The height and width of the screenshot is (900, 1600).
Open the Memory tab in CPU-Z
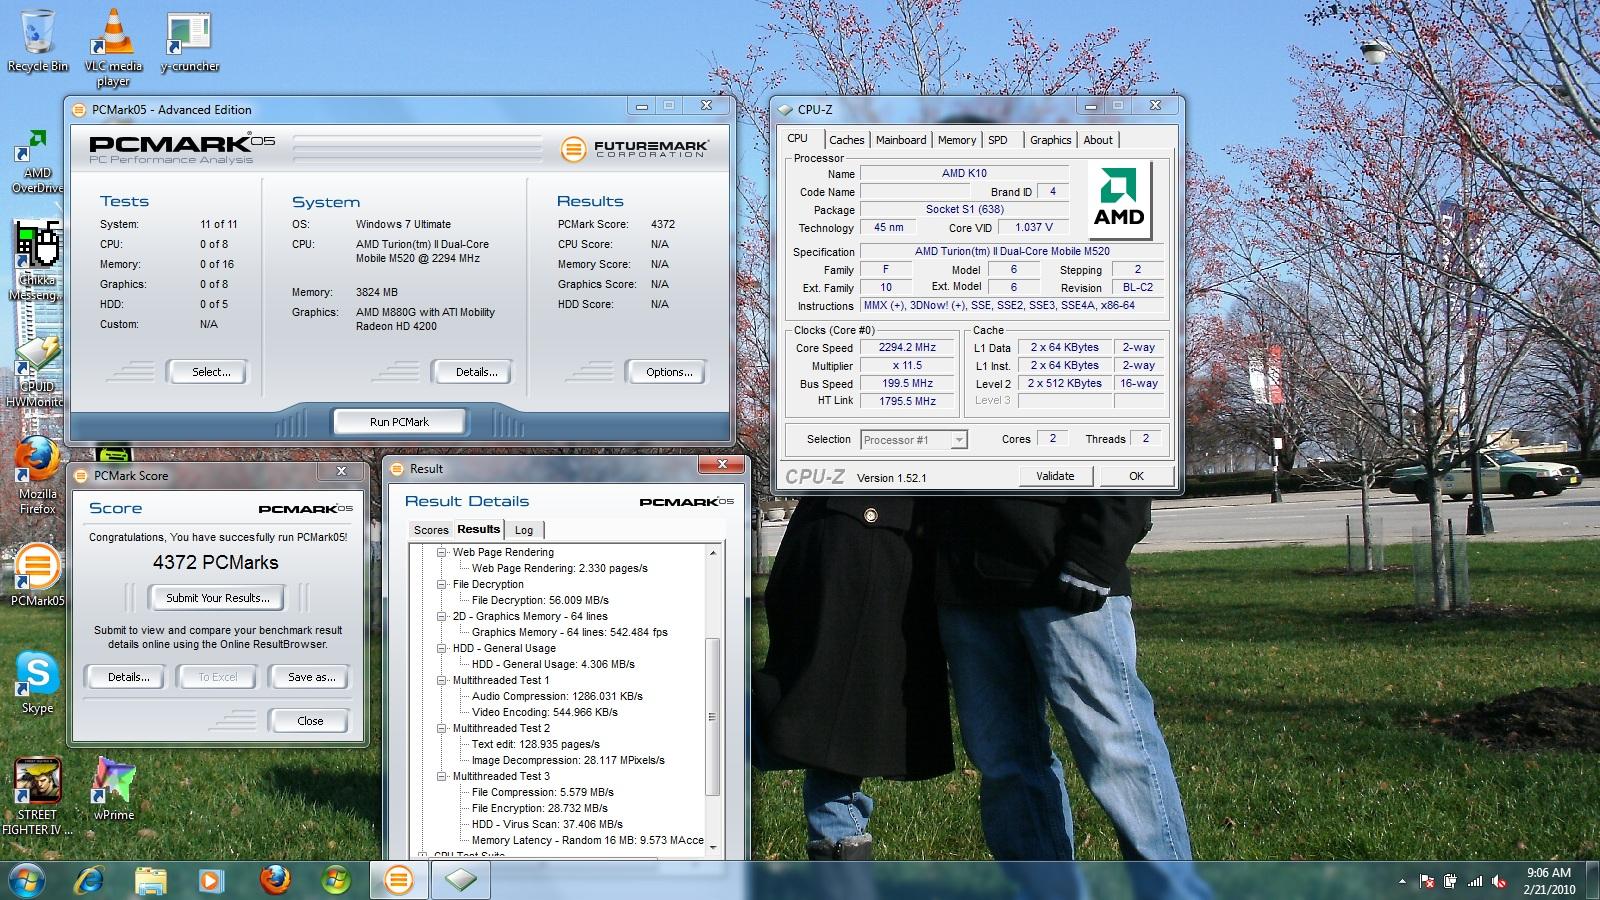click(x=957, y=140)
